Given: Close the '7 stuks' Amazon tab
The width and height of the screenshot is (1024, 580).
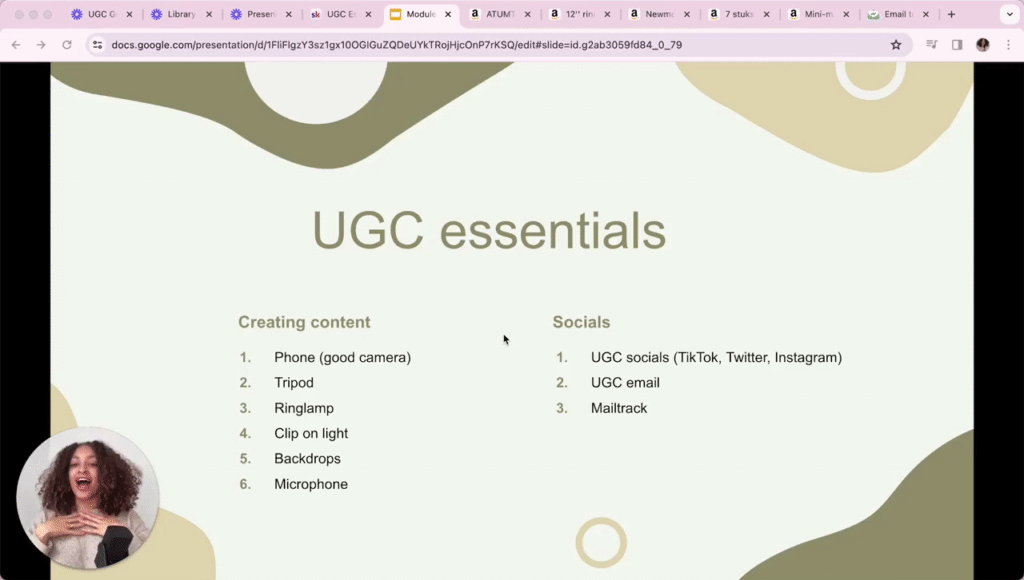Looking at the screenshot, I should pos(767,14).
